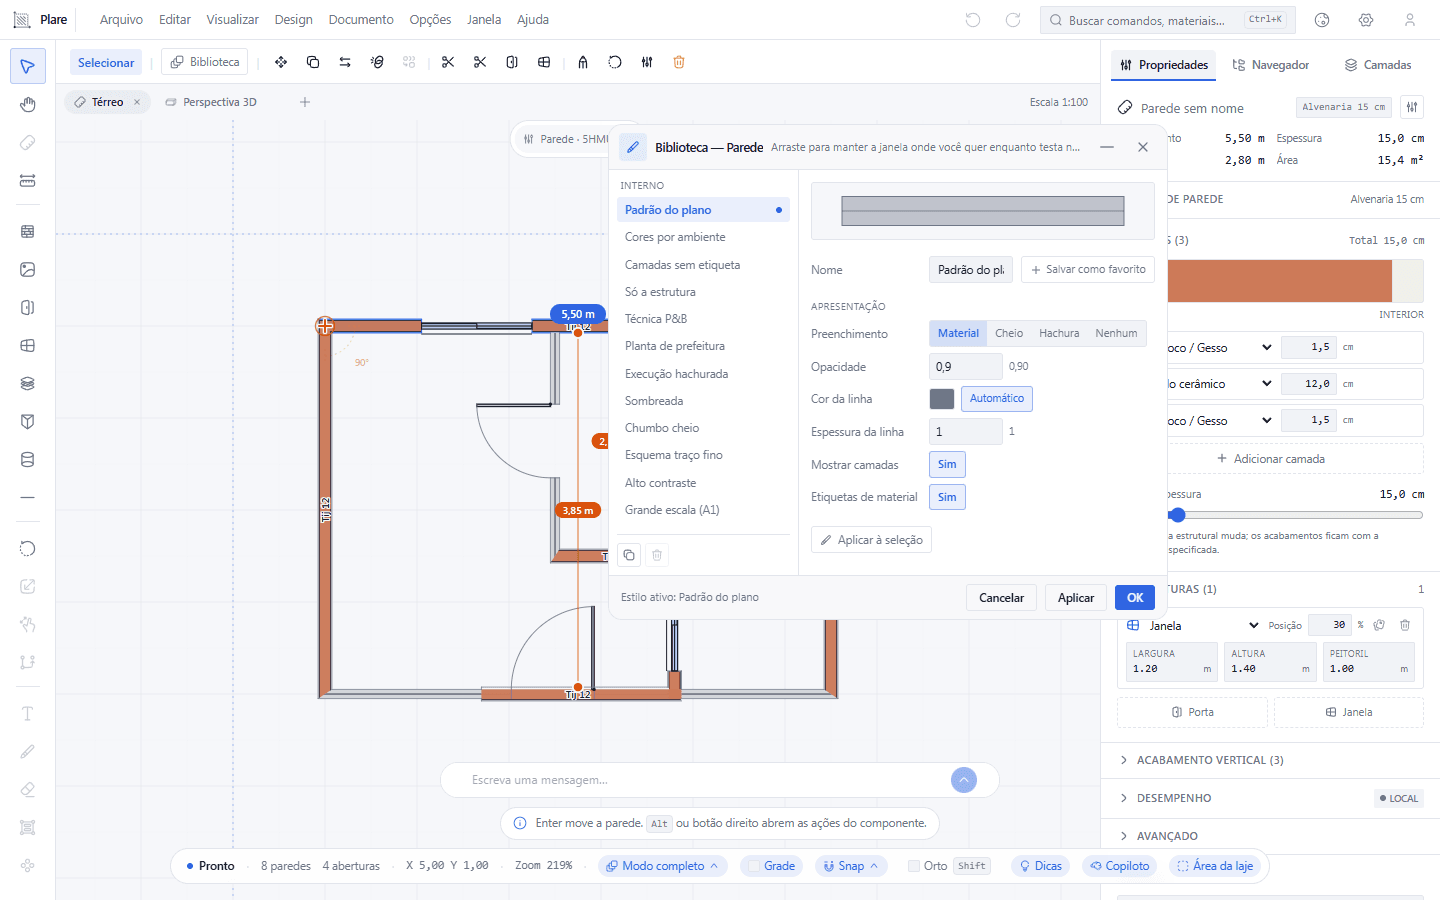Viewport: 1440px width, 900px height.
Task: Open the Modo completo dropdown in status bar
Action: [663, 866]
